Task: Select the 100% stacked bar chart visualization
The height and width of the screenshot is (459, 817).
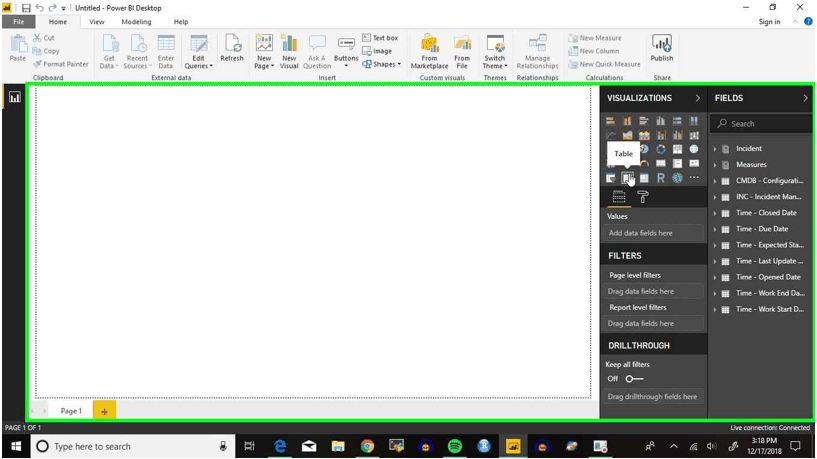Action: click(677, 121)
